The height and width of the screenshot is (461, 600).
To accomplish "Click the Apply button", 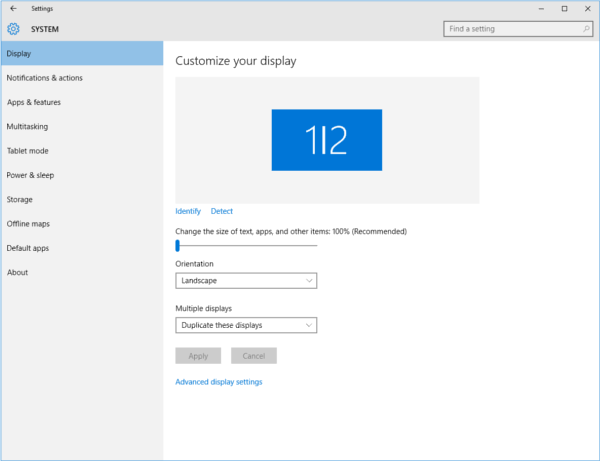I will [198, 356].
